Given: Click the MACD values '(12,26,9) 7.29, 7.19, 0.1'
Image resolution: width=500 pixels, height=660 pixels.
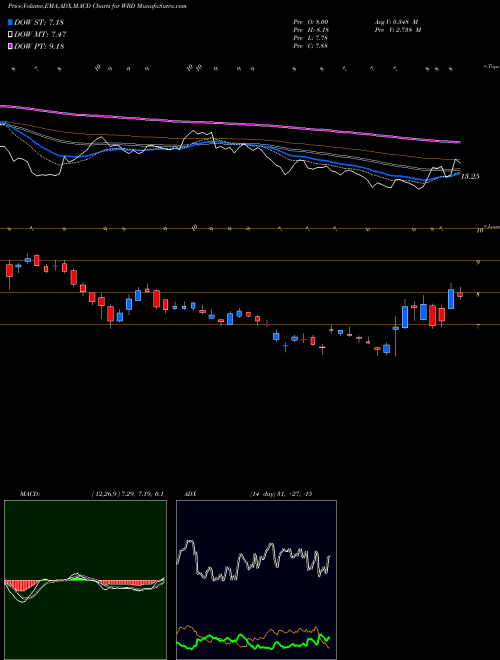Looking at the screenshot, I should pos(127,494).
